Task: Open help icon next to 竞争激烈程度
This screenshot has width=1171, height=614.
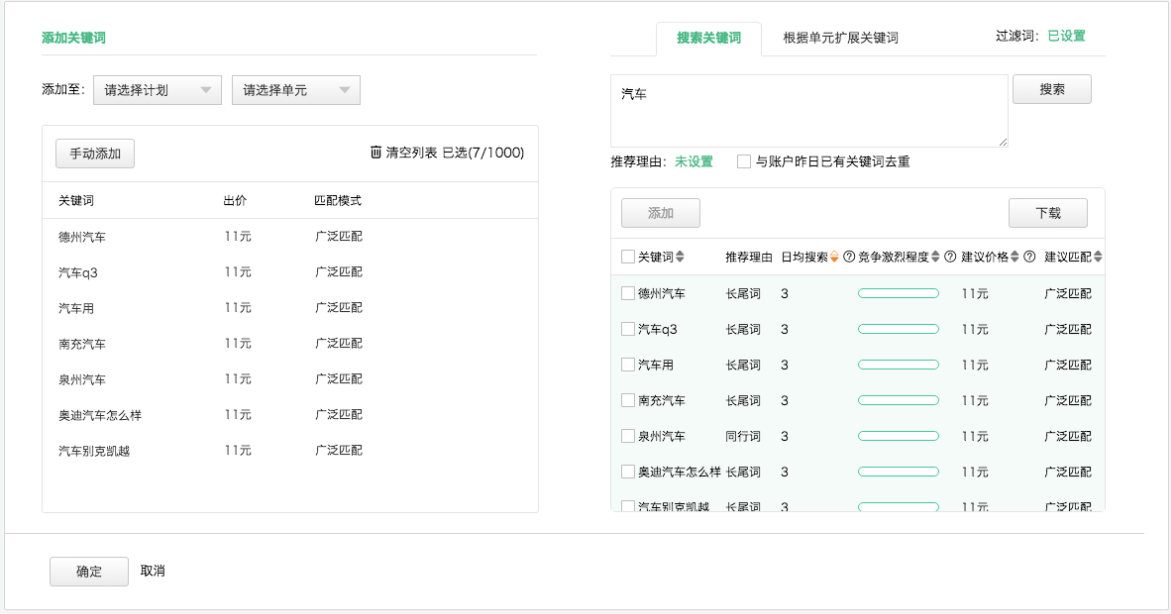Action: [950, 257]
